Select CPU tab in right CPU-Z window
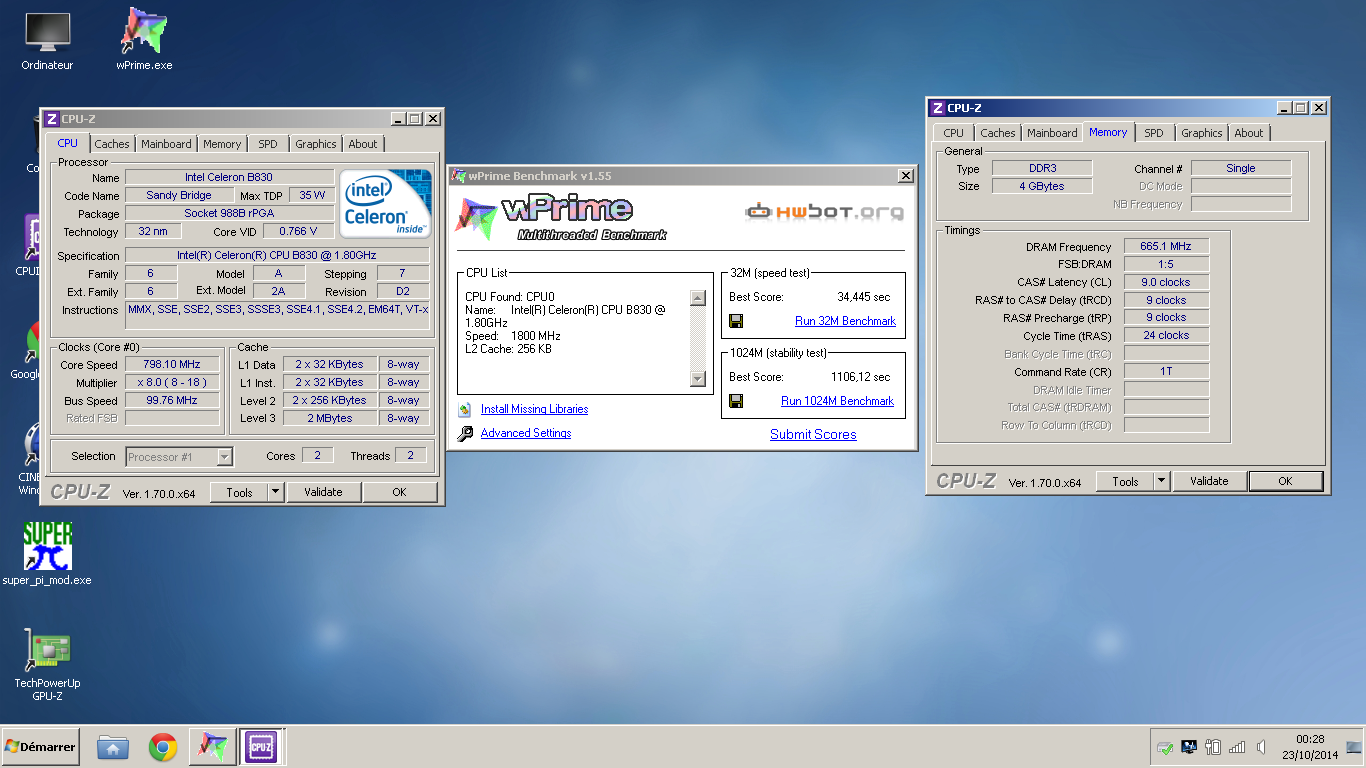1366x768 pixels. [x=954, y=133]
